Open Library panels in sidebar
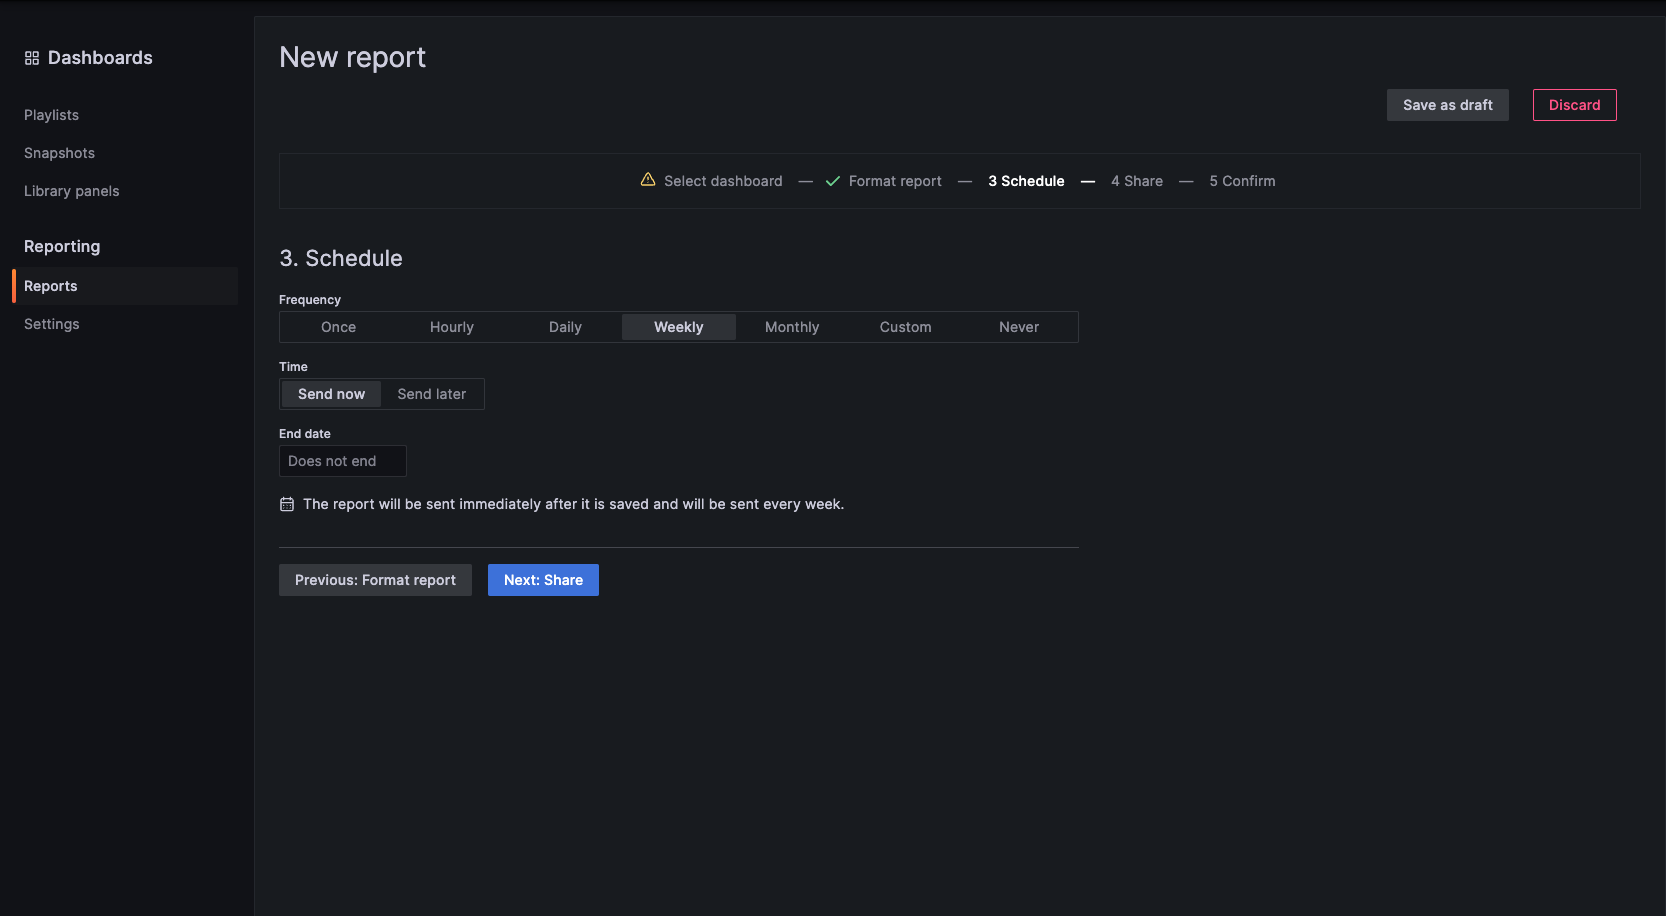Viewport: 1666px width, 916px height. [71, 191]
